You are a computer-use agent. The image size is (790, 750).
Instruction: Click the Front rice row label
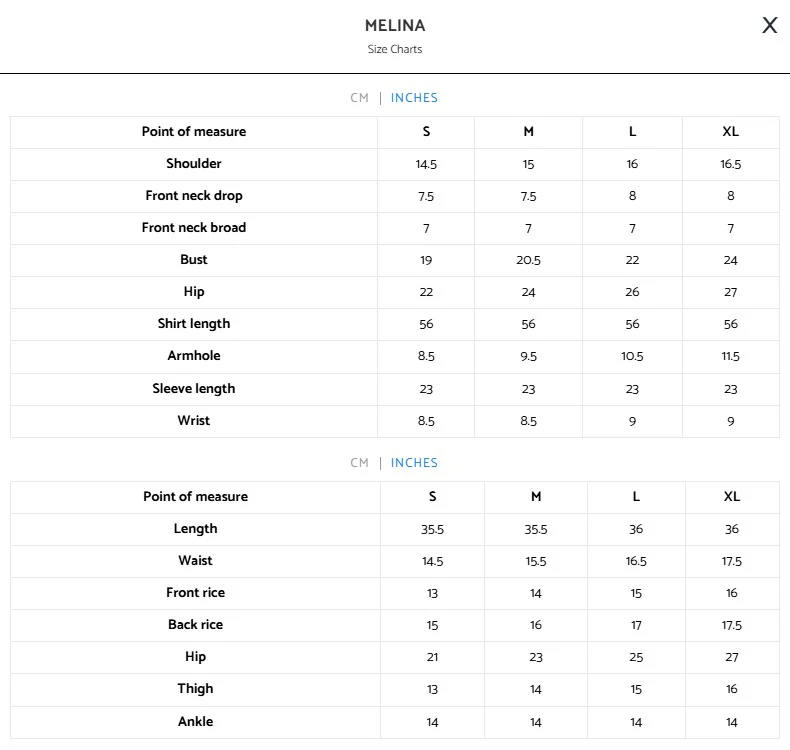pos(195,593)
